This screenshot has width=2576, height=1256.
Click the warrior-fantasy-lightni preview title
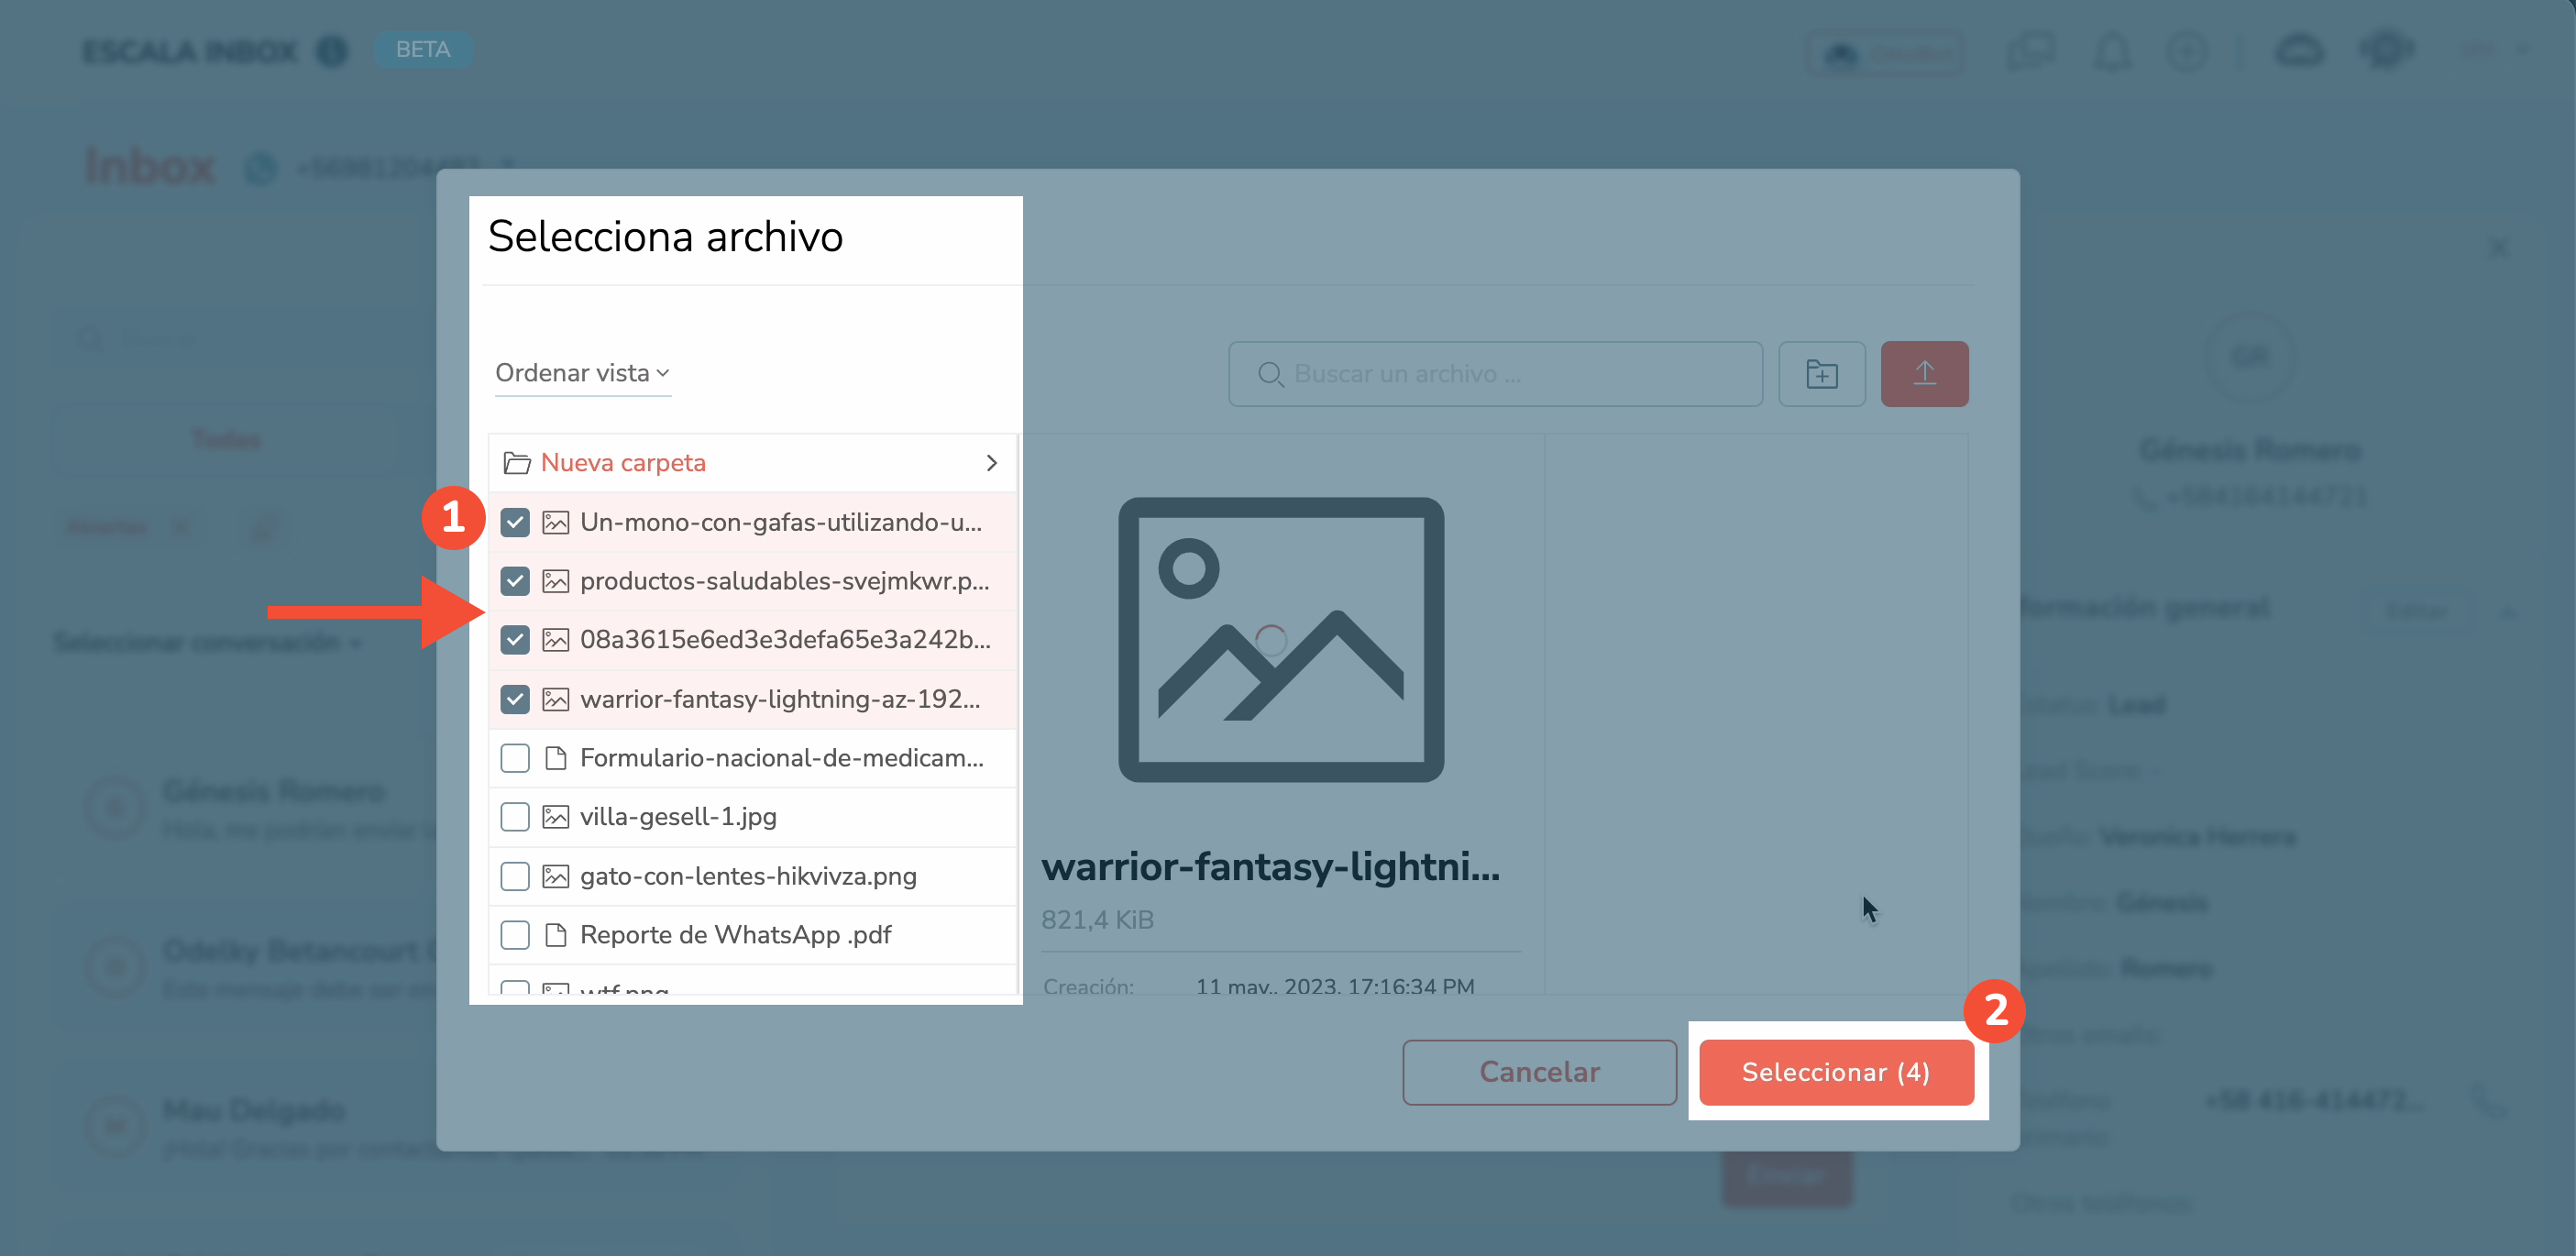1270,866
